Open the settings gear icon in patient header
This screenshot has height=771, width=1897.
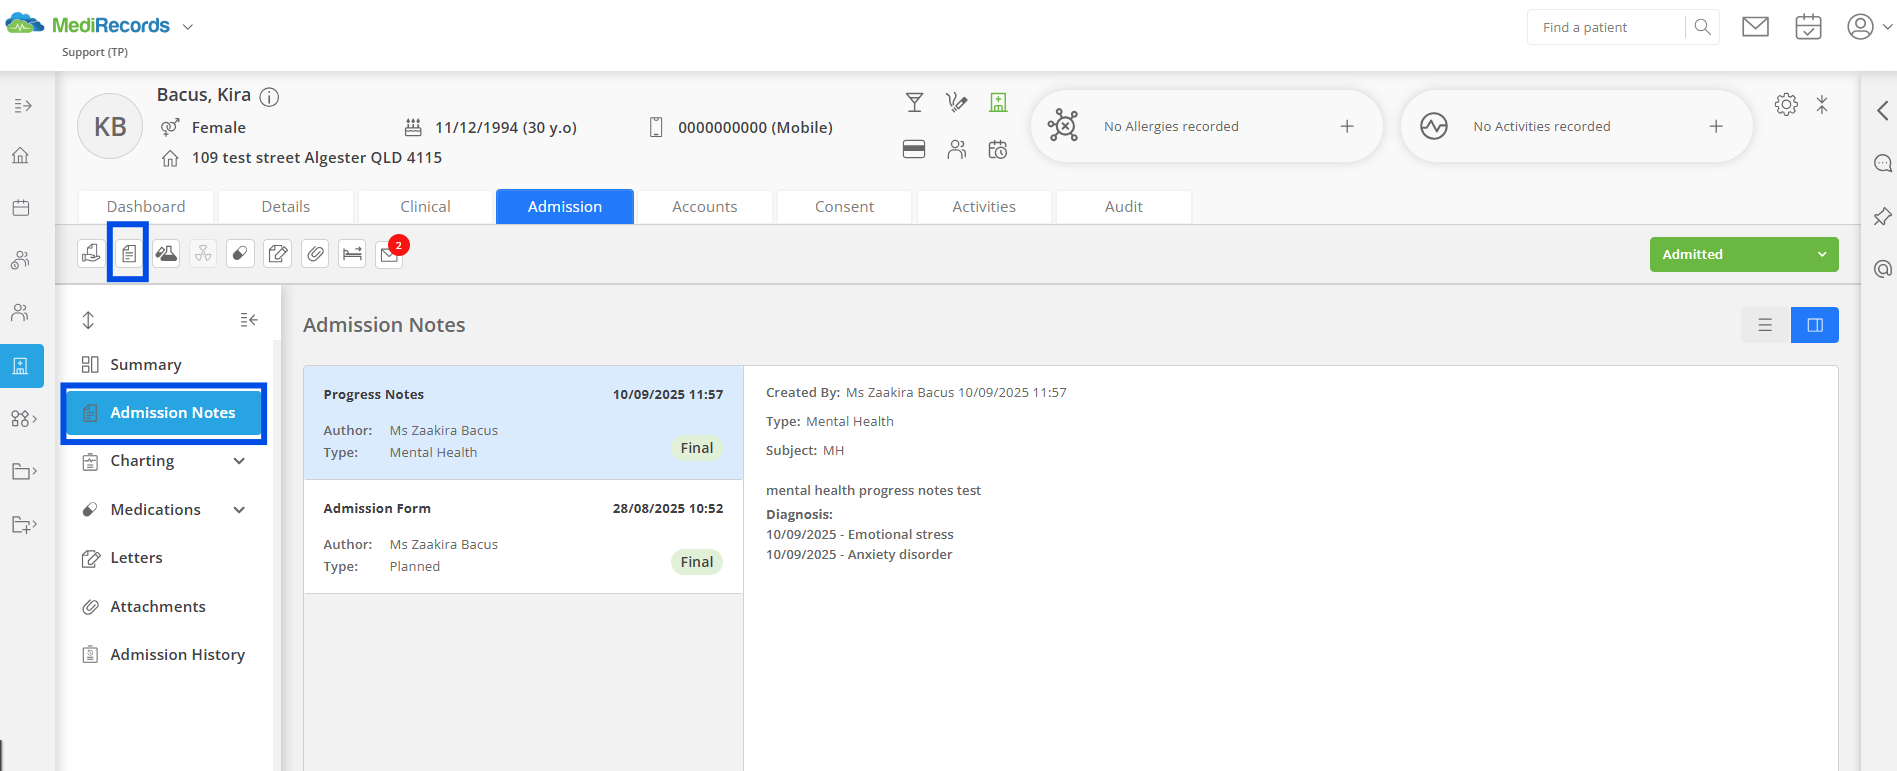[x=1786, y=104]
